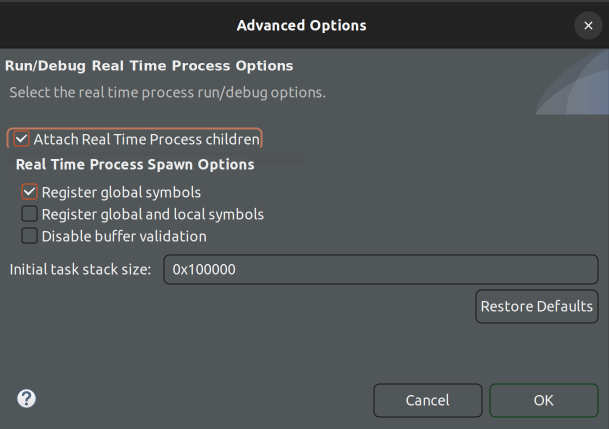Screen dimensions: 609x429
Task: Click the 'Attach Real Time Process children' label text
Action: click(146, 139)
